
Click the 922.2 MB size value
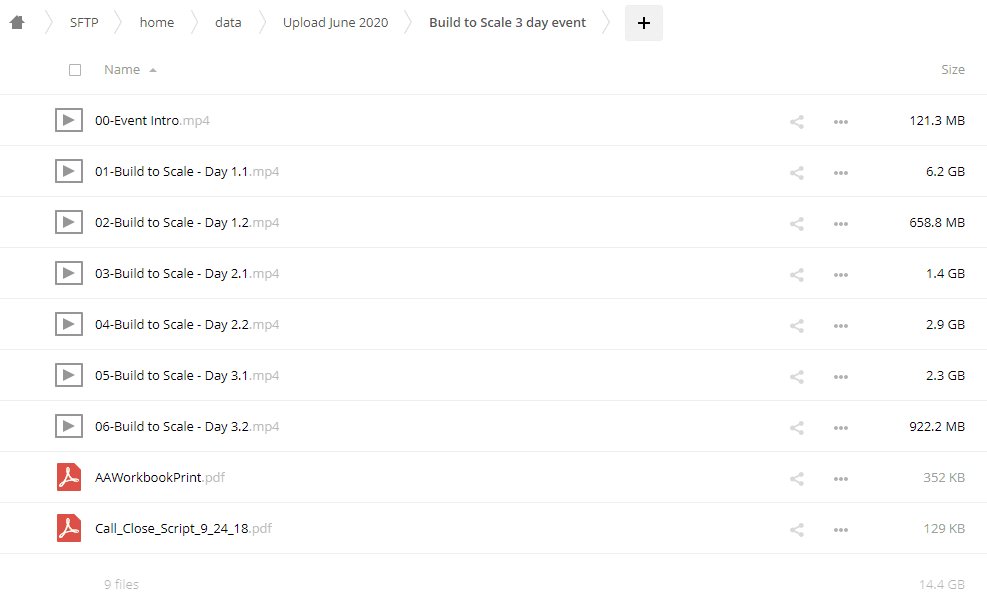coord(937,426)
